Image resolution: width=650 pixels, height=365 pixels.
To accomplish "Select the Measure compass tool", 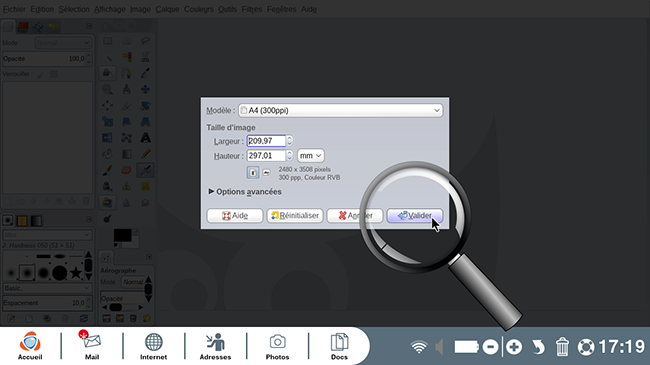I will coord(126,89).
